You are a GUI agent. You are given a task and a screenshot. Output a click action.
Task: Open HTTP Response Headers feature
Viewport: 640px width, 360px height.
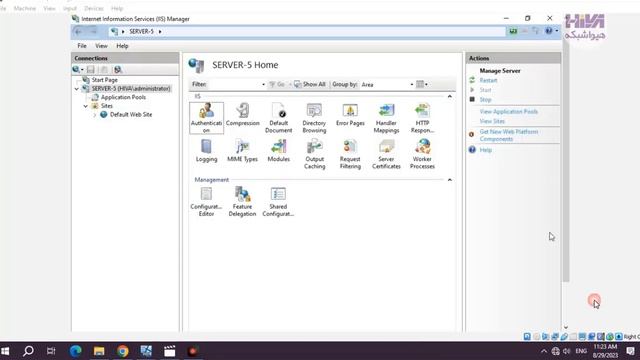[x=422, y=118]
